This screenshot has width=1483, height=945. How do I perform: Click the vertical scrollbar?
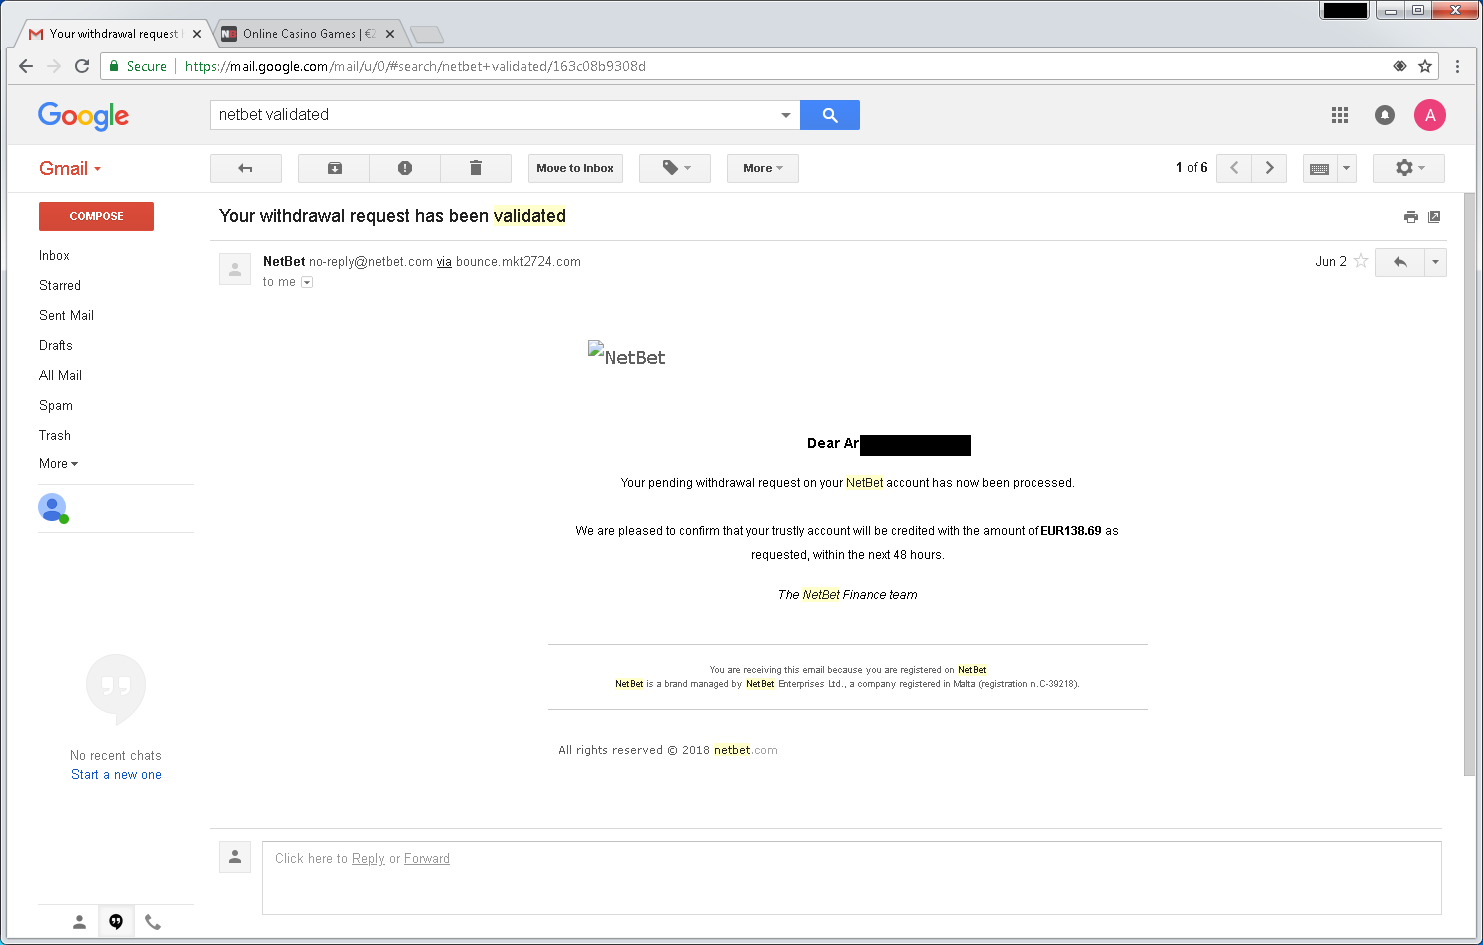click(x=1469, y=485)
